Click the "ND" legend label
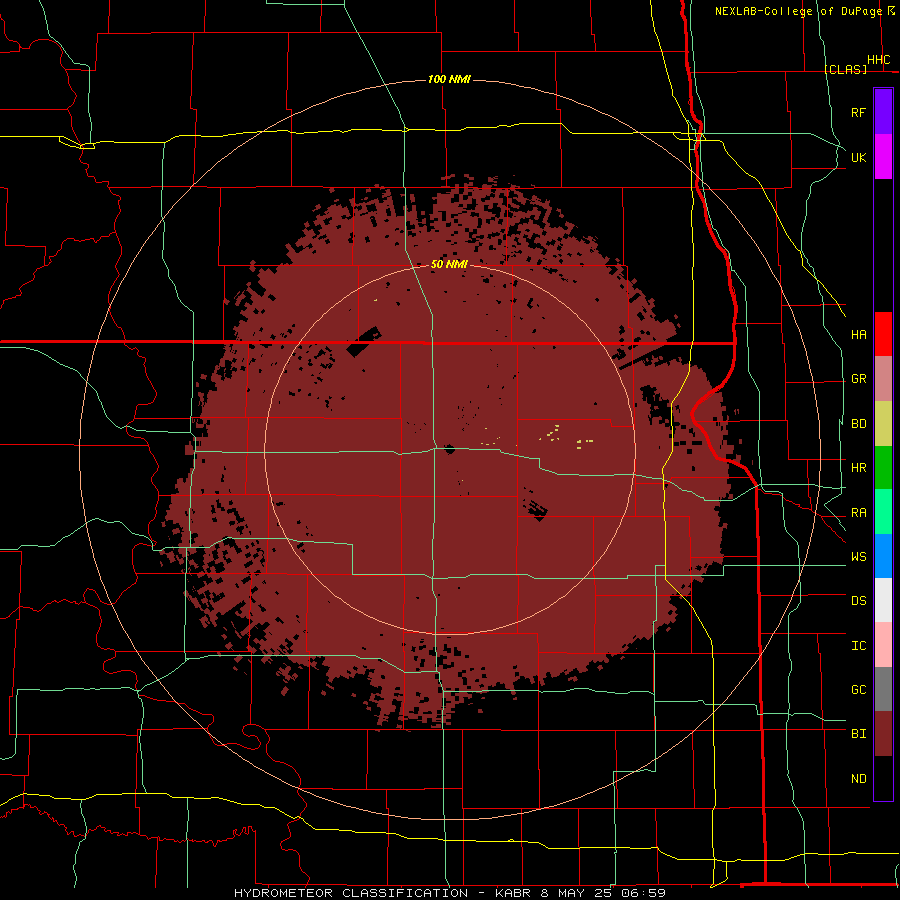This screenshot has height=900, width=900. click(858, 779)
